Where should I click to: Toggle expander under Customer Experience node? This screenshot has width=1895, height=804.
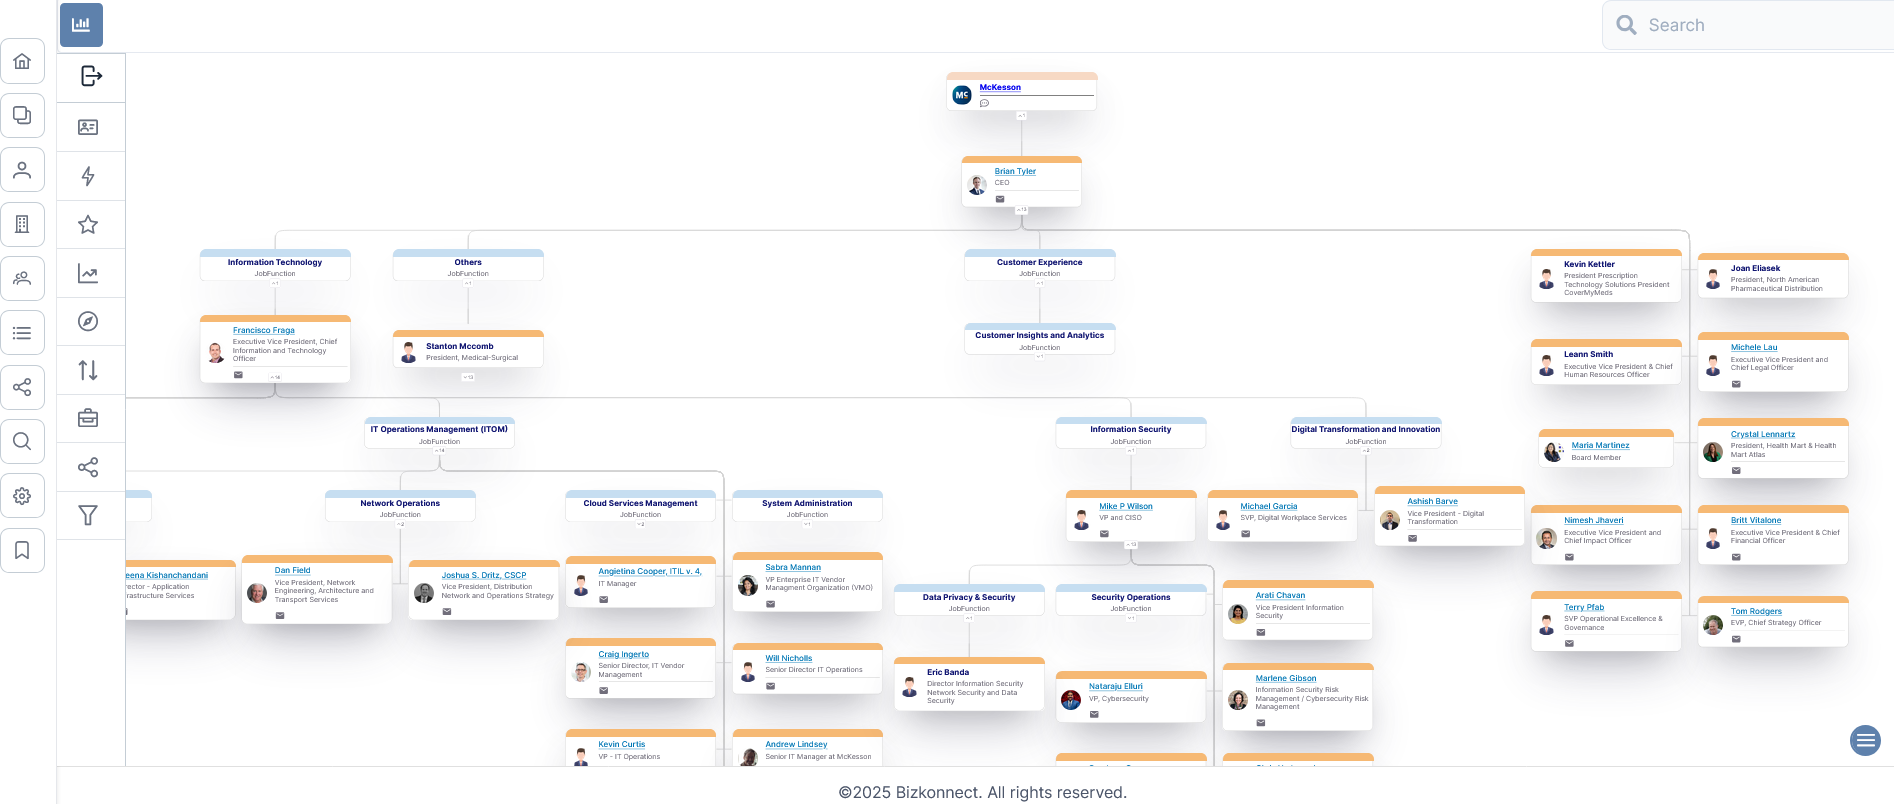[x=1039, y=283]
